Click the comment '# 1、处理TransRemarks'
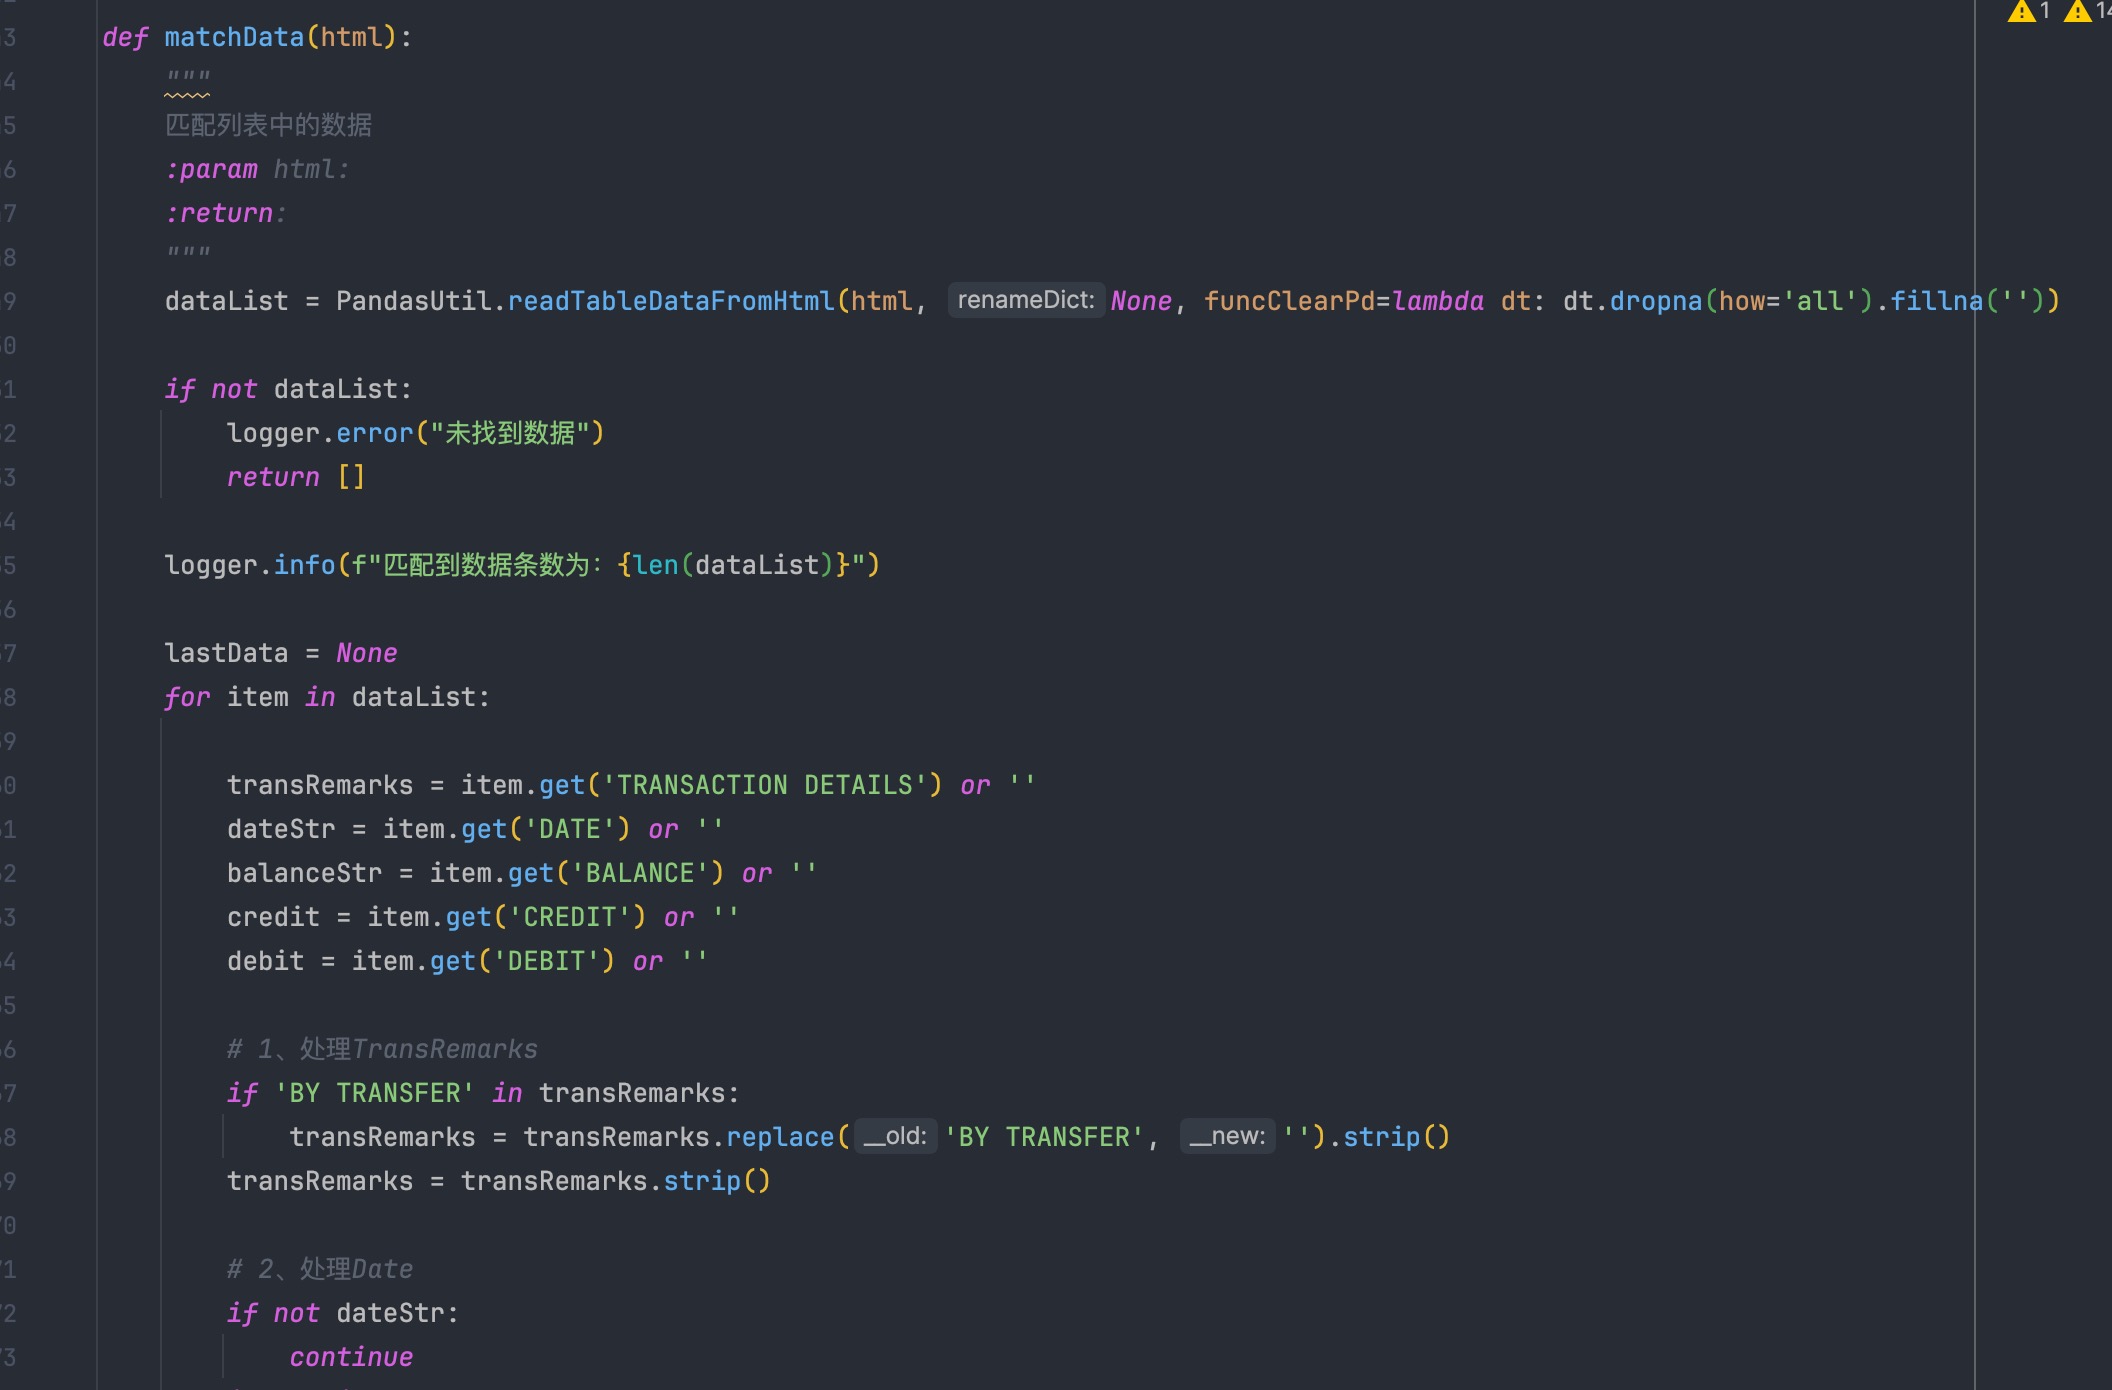This screenshot has height=1390, width=2112. point(382,1049)
